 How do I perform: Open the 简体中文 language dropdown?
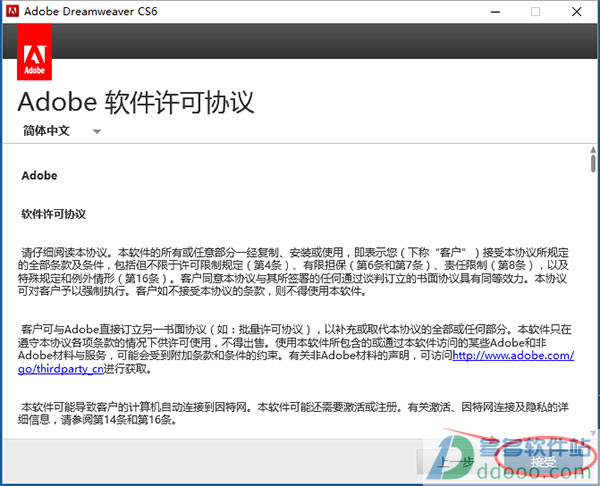pos(62,131)
